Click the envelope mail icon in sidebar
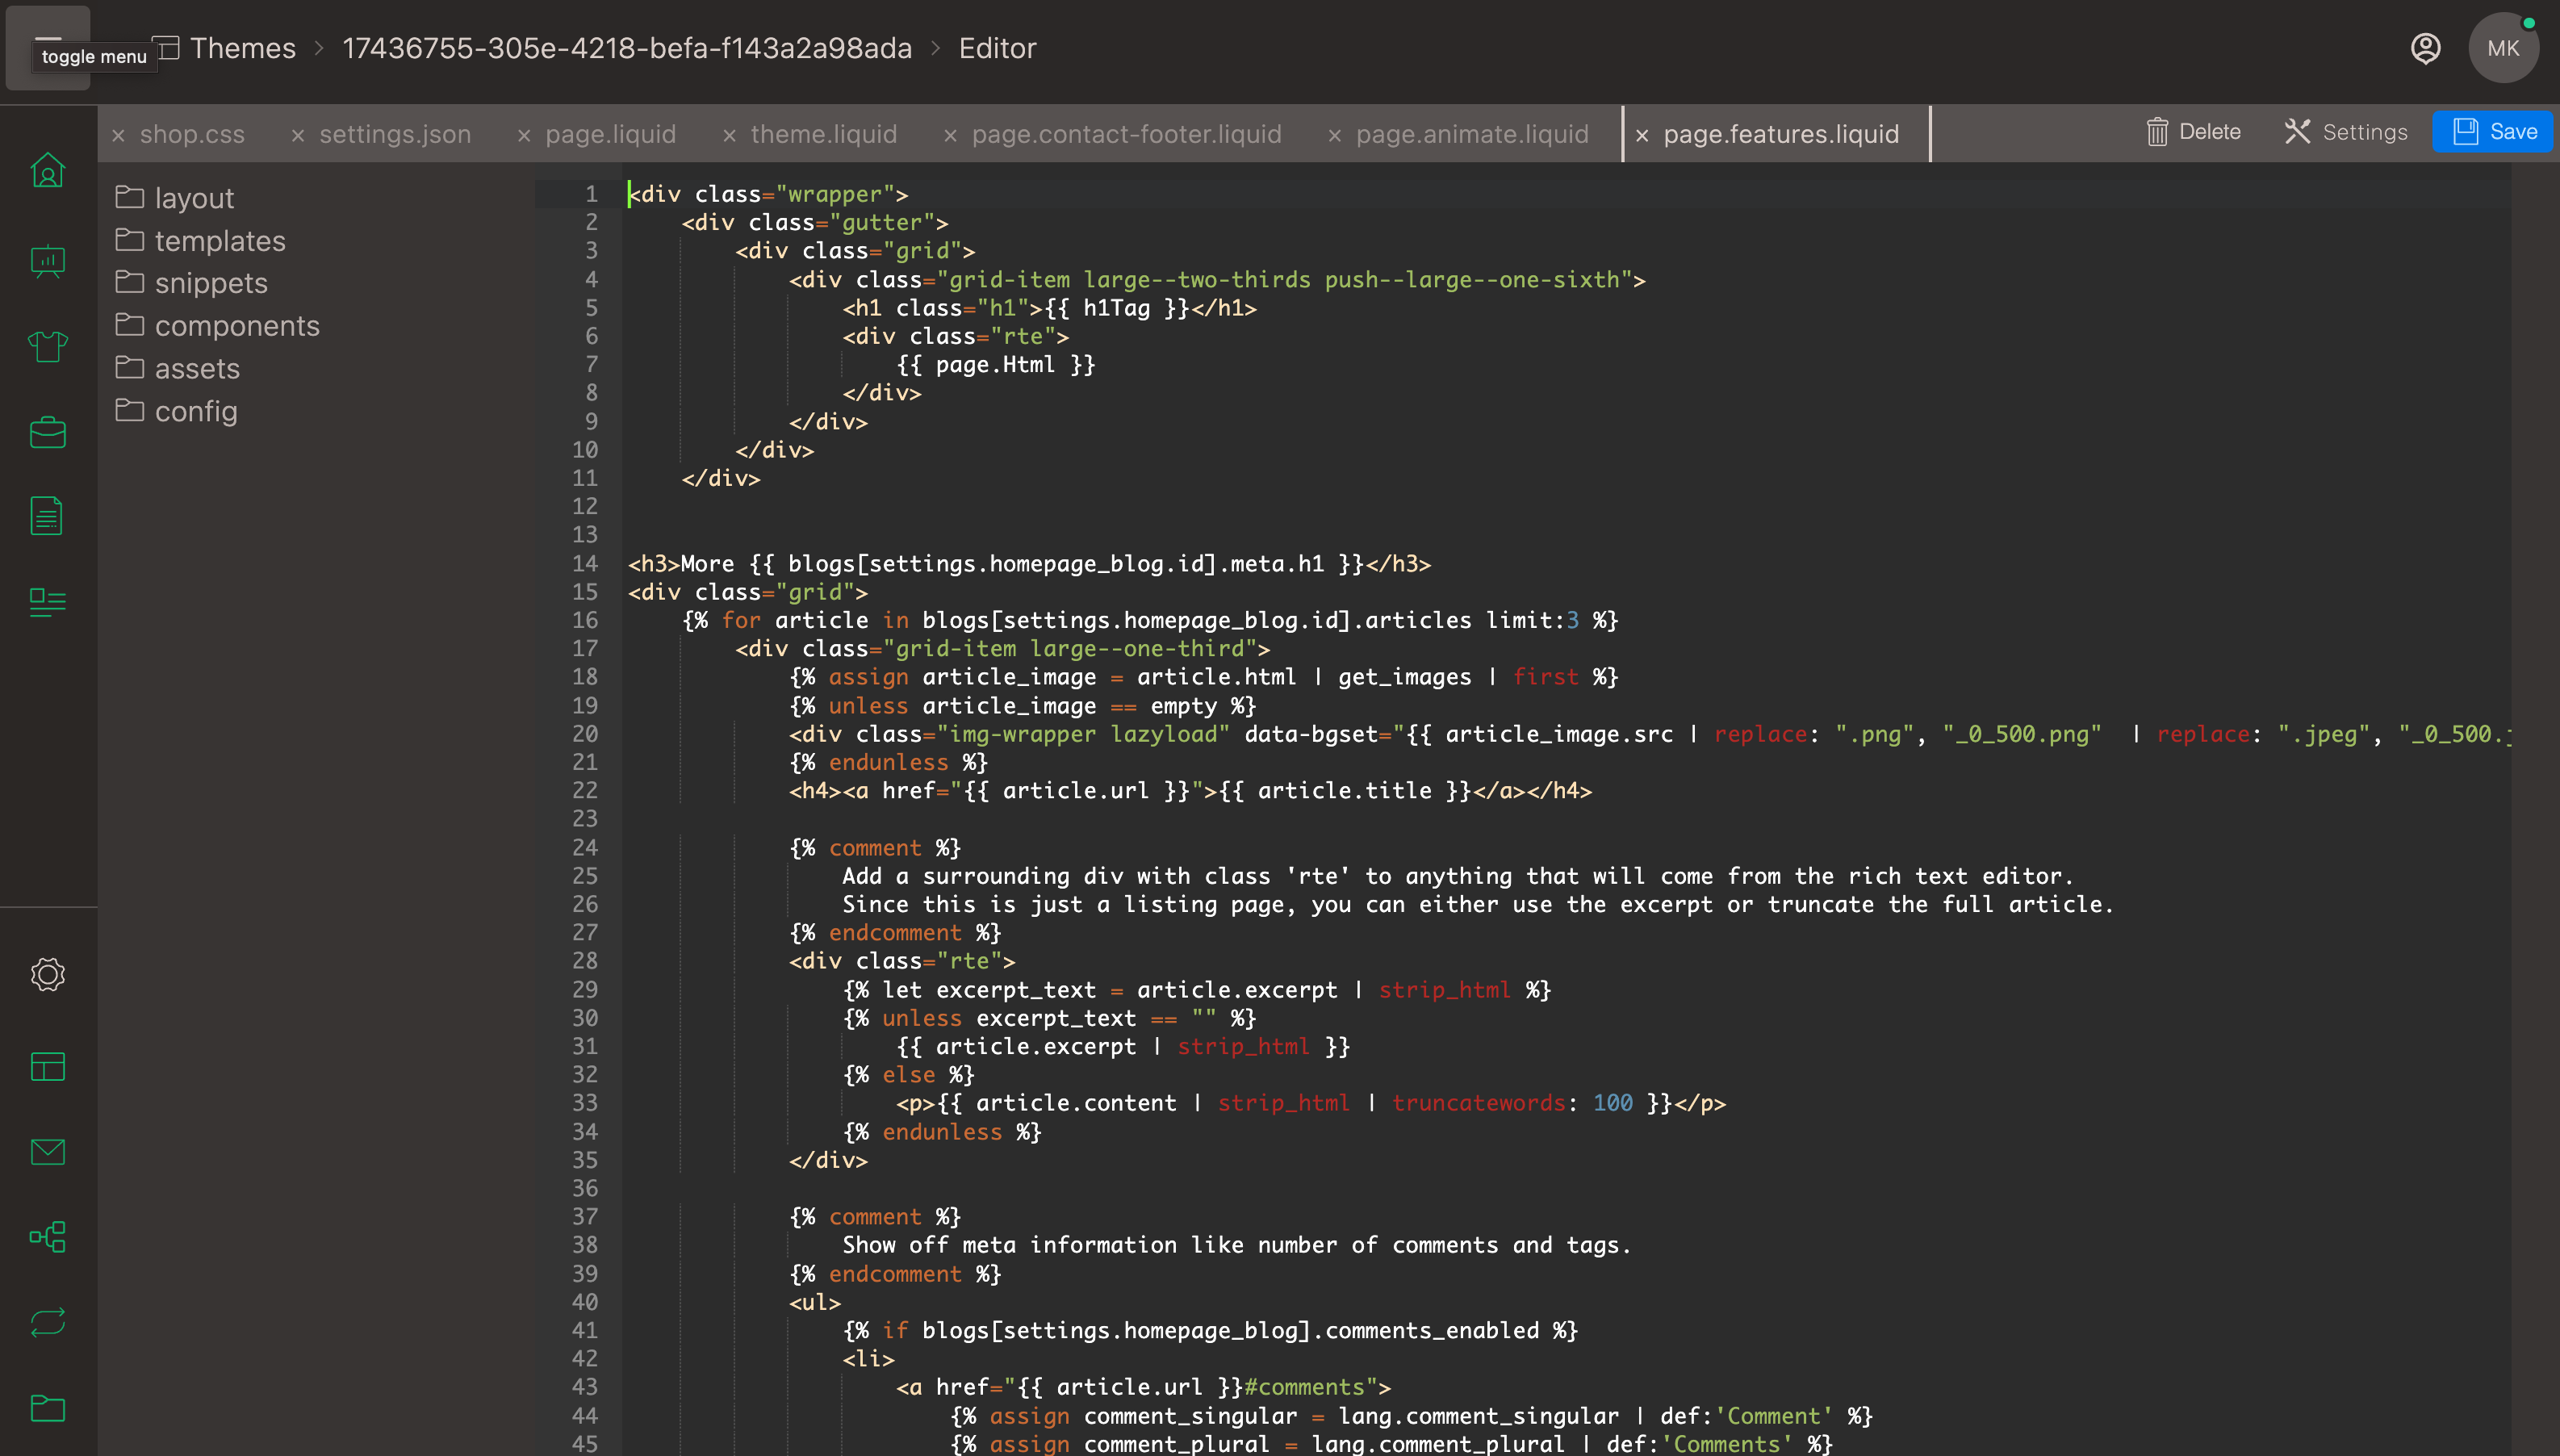This screenshot has width=2560, height=1456. [x=47, y=1151]
